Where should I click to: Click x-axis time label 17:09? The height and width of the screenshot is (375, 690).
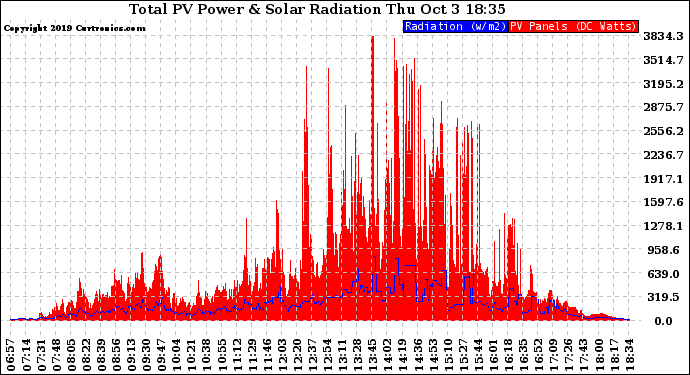(553, 354)
